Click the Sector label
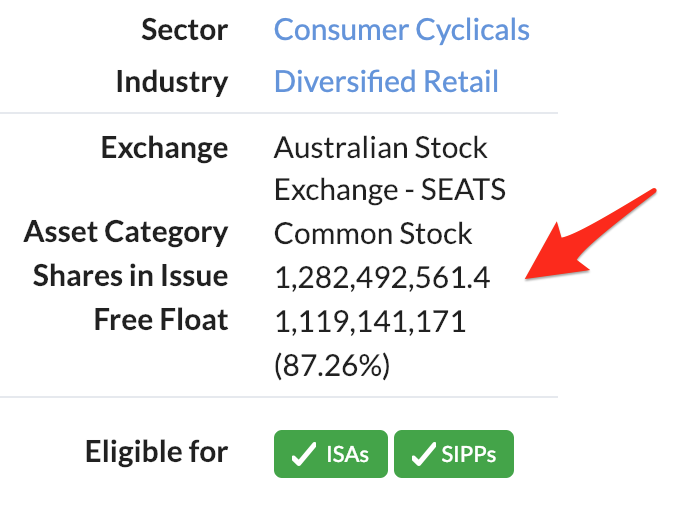698x508 pixels. 185,30
